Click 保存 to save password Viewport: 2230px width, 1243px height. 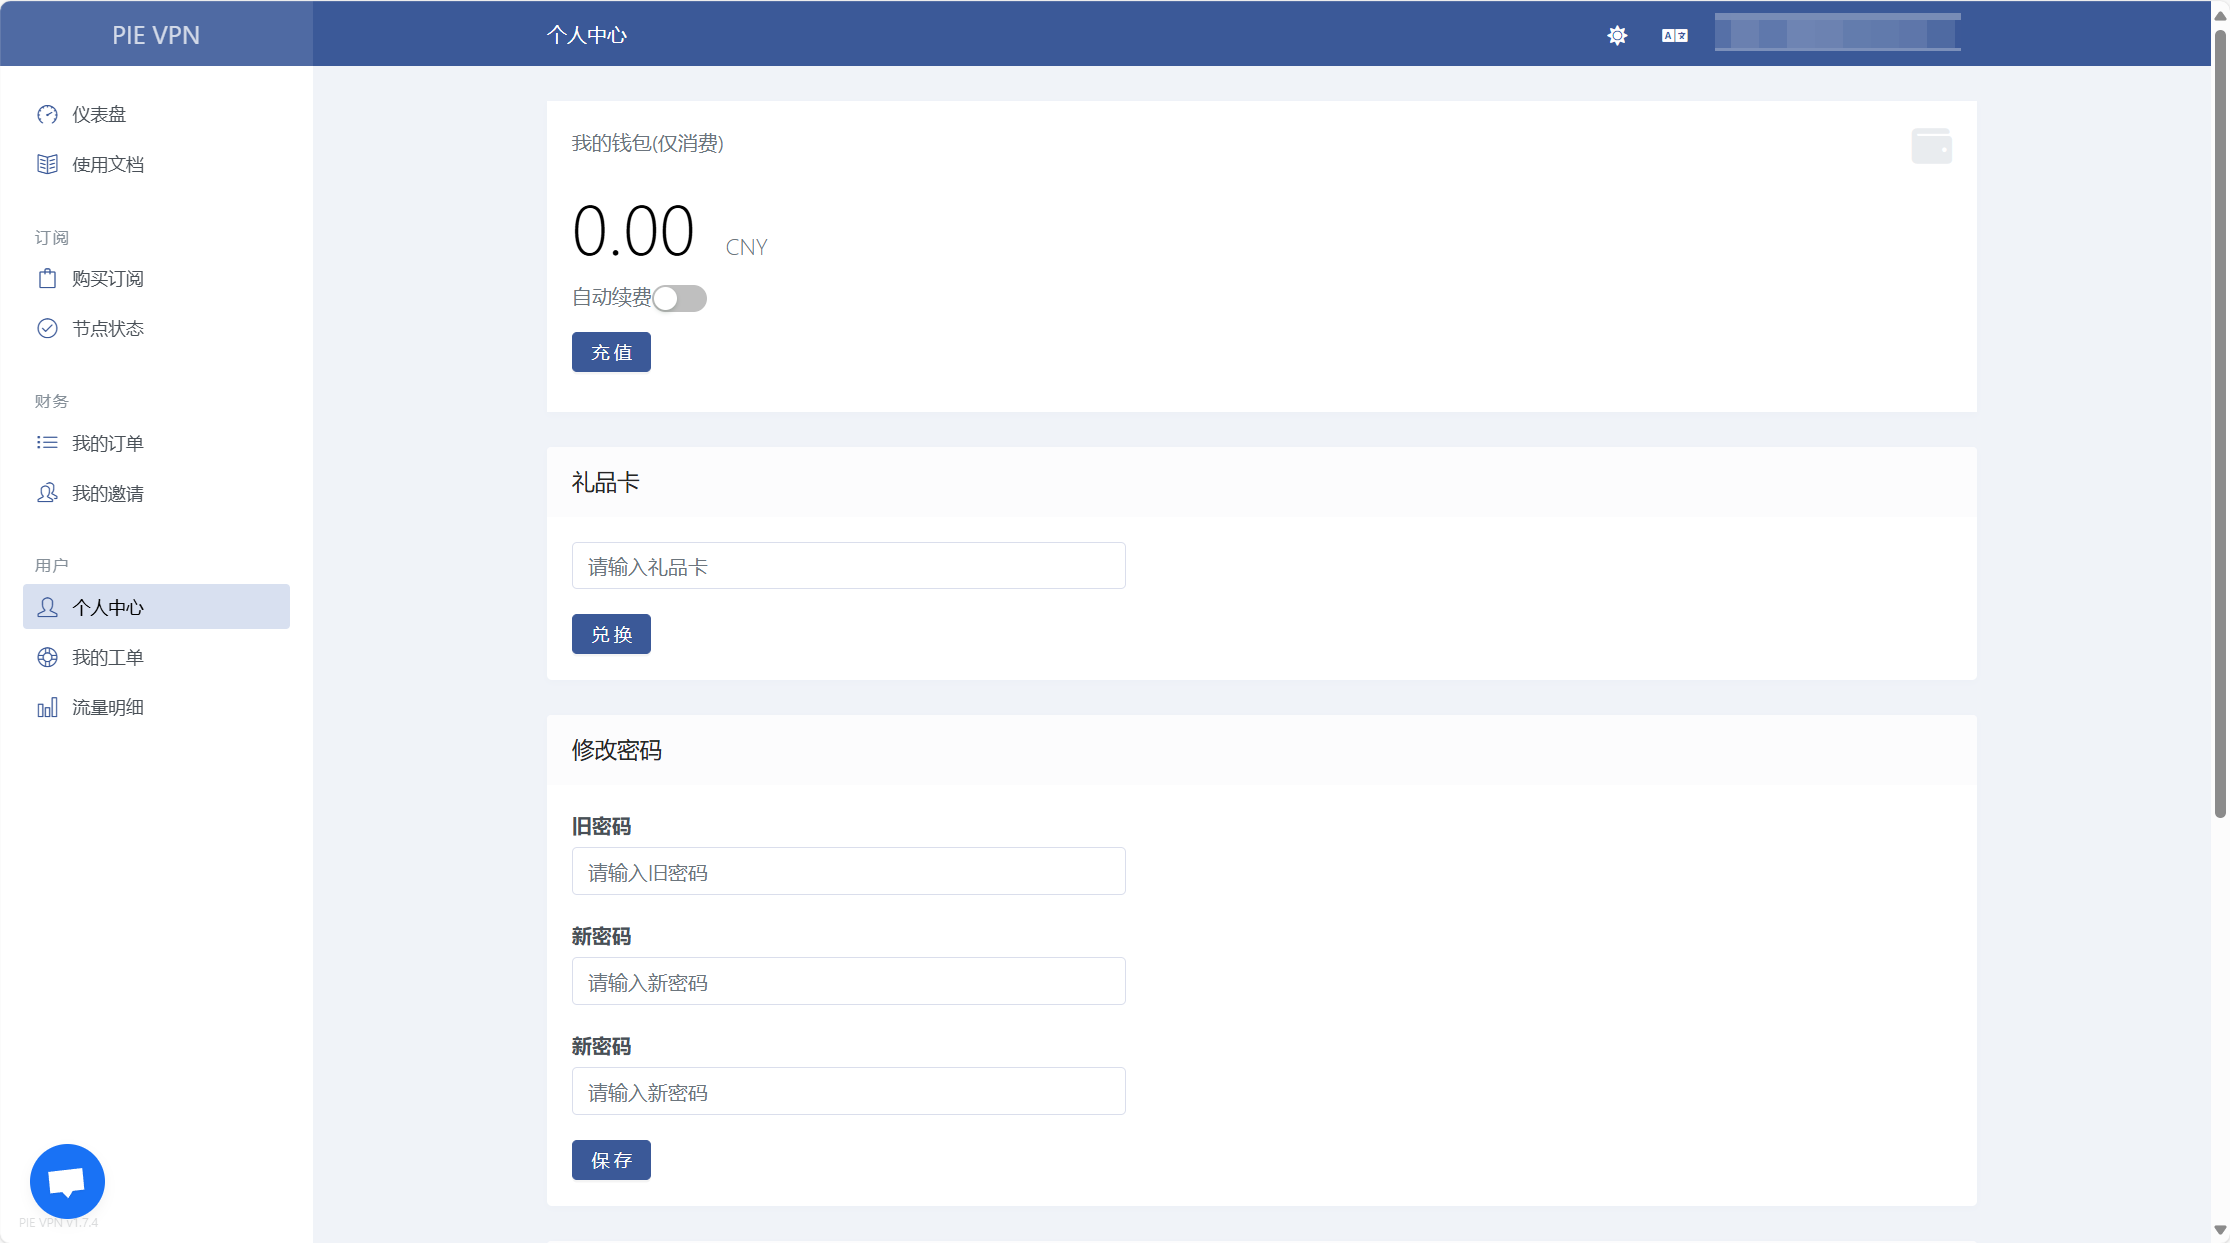tap(611, 1160)
